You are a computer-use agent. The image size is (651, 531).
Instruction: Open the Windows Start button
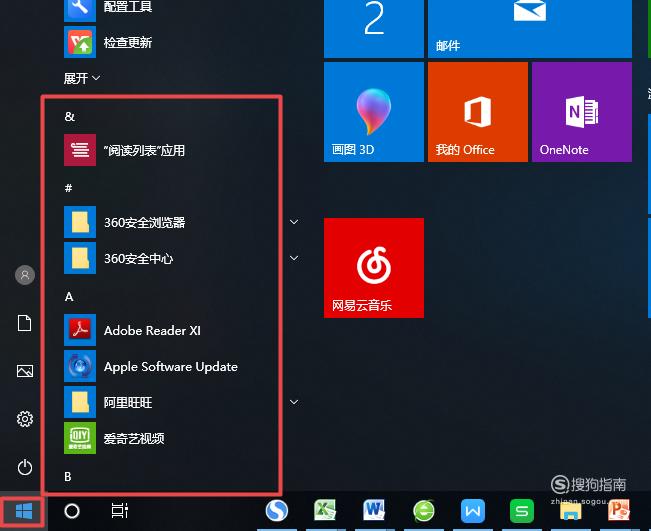[x=24, y=511]
